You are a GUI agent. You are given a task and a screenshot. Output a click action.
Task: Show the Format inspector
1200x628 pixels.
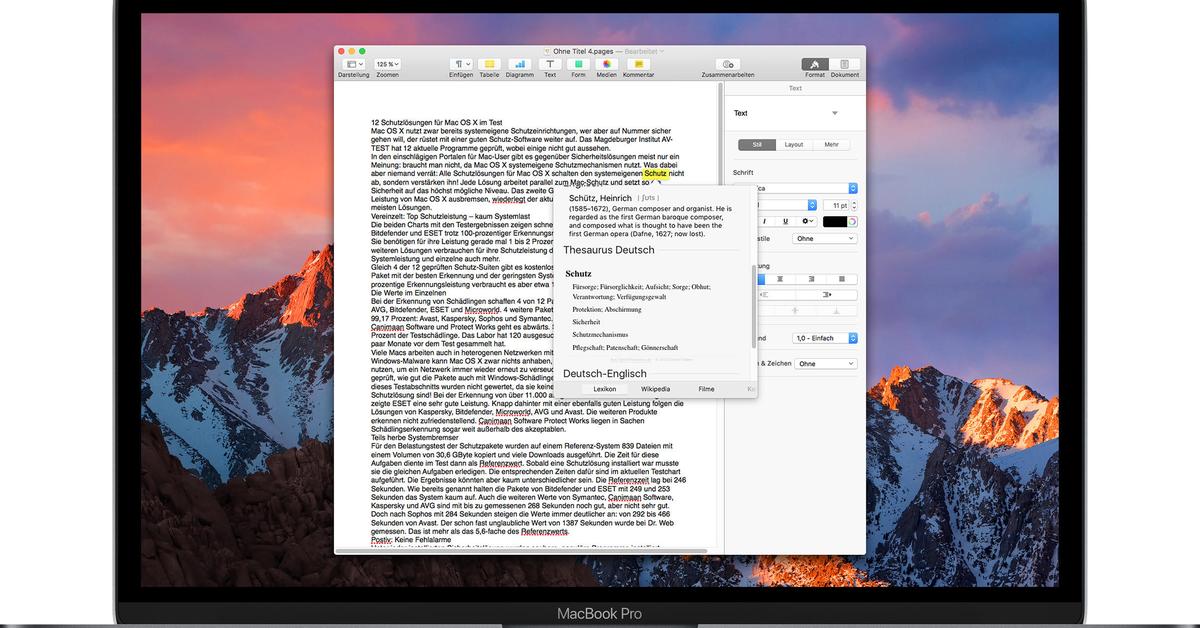(x=815, y=64)
